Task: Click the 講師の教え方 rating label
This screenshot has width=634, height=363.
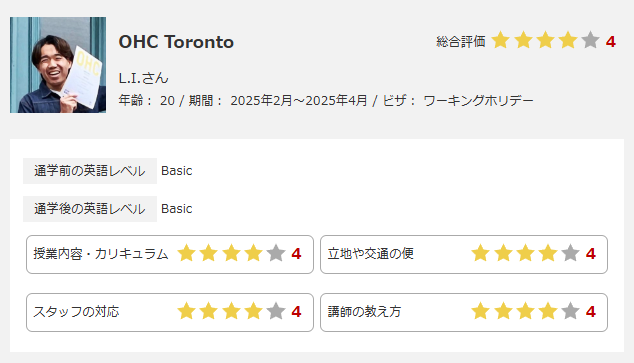Action: 364,312
